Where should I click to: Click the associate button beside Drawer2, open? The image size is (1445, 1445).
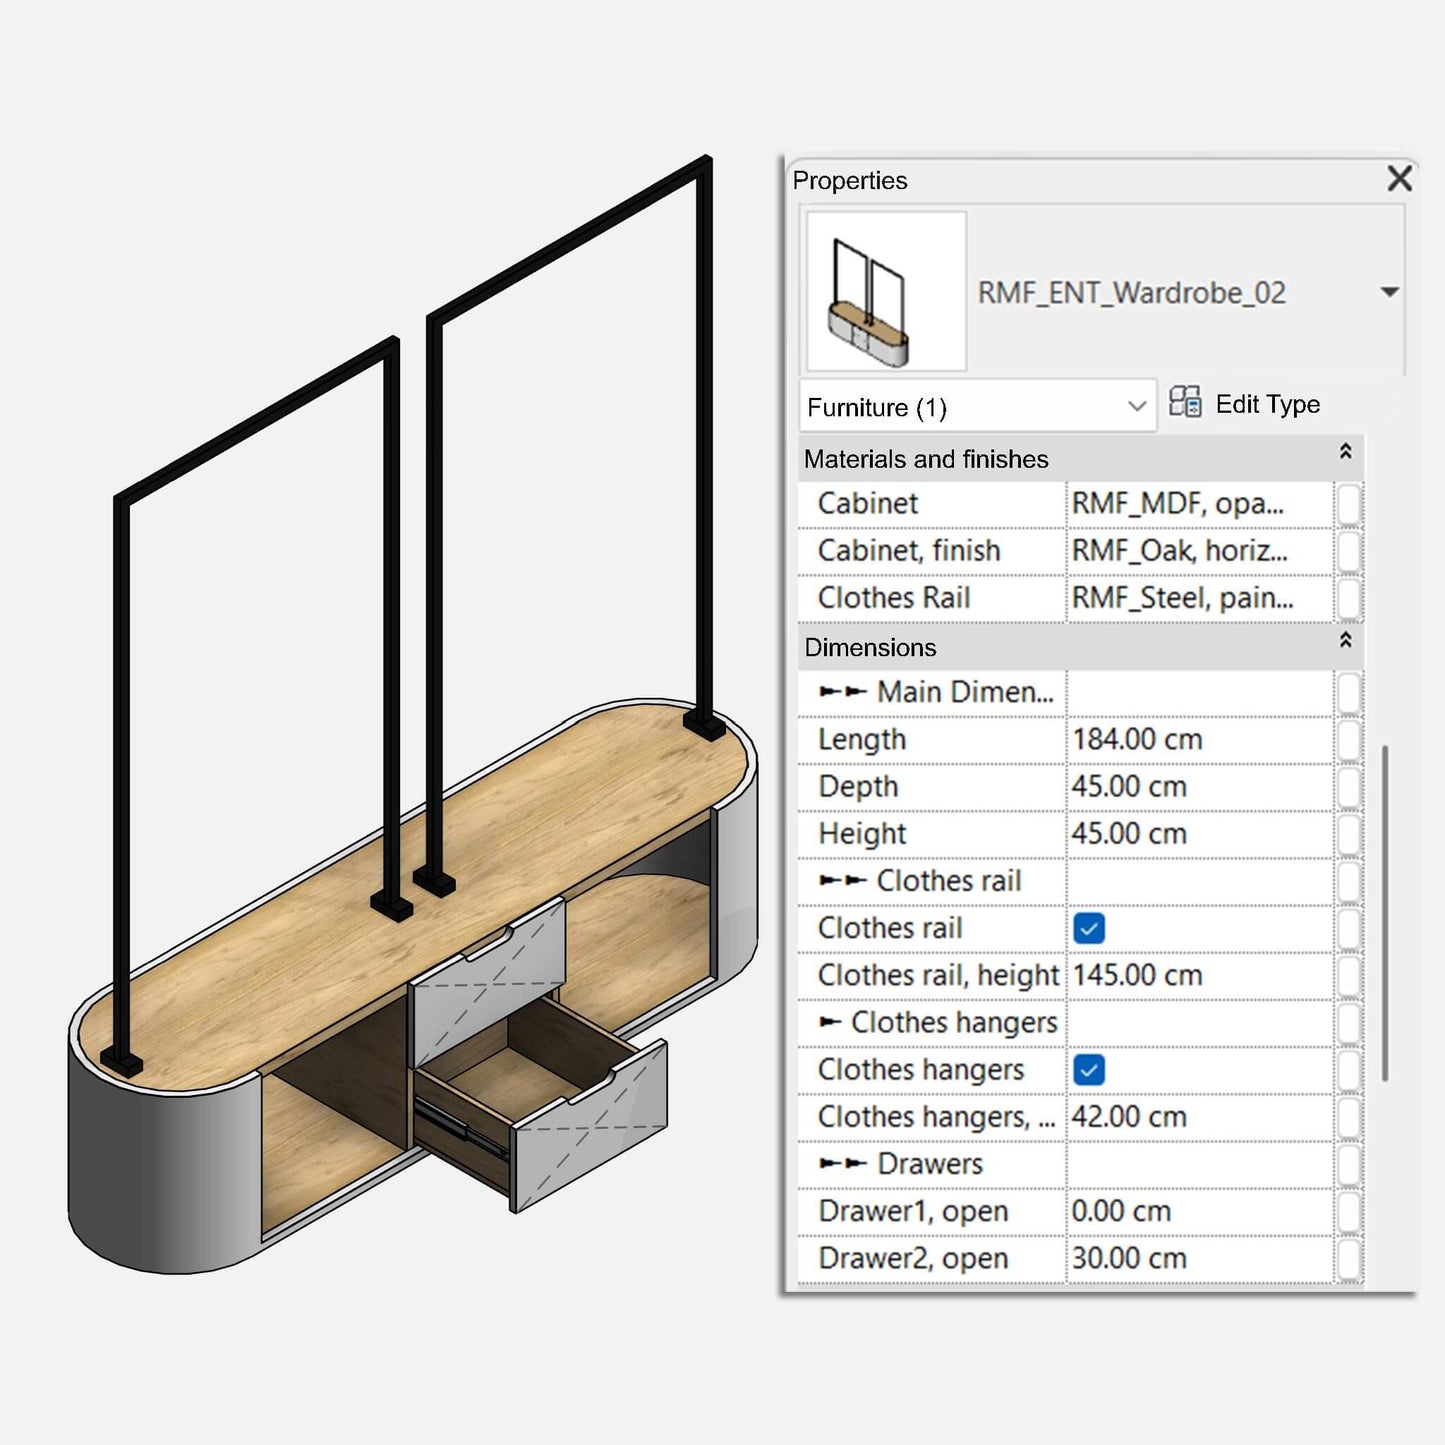coord(1349,1258)
